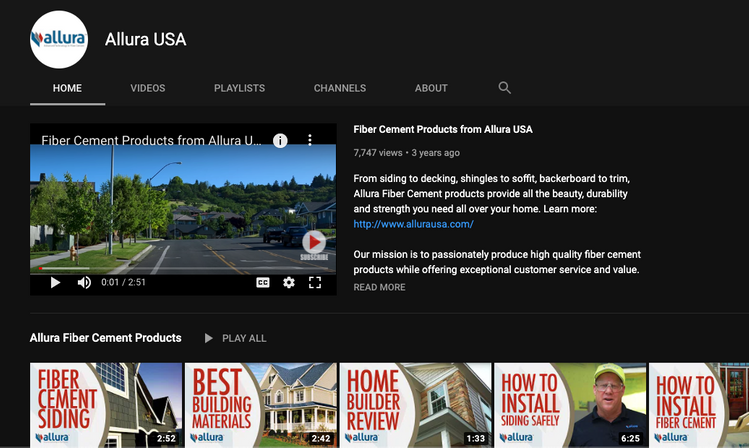Screen dimensions: 749x448
Task: Click the video progress bar
Action: [183, 269]
